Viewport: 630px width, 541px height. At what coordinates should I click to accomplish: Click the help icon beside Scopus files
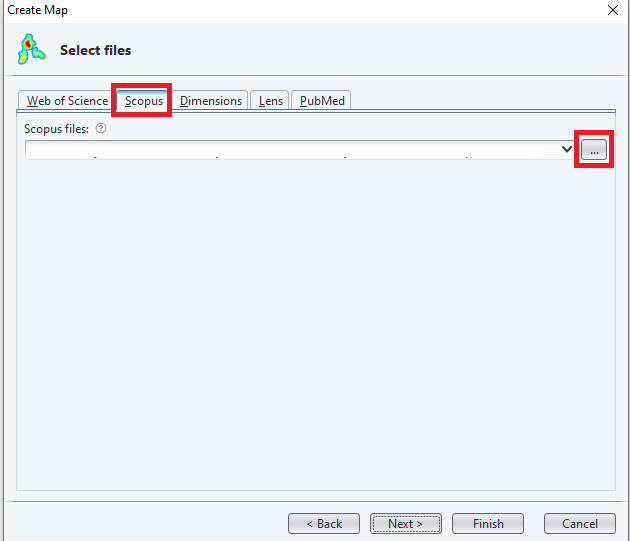(101, 129)
